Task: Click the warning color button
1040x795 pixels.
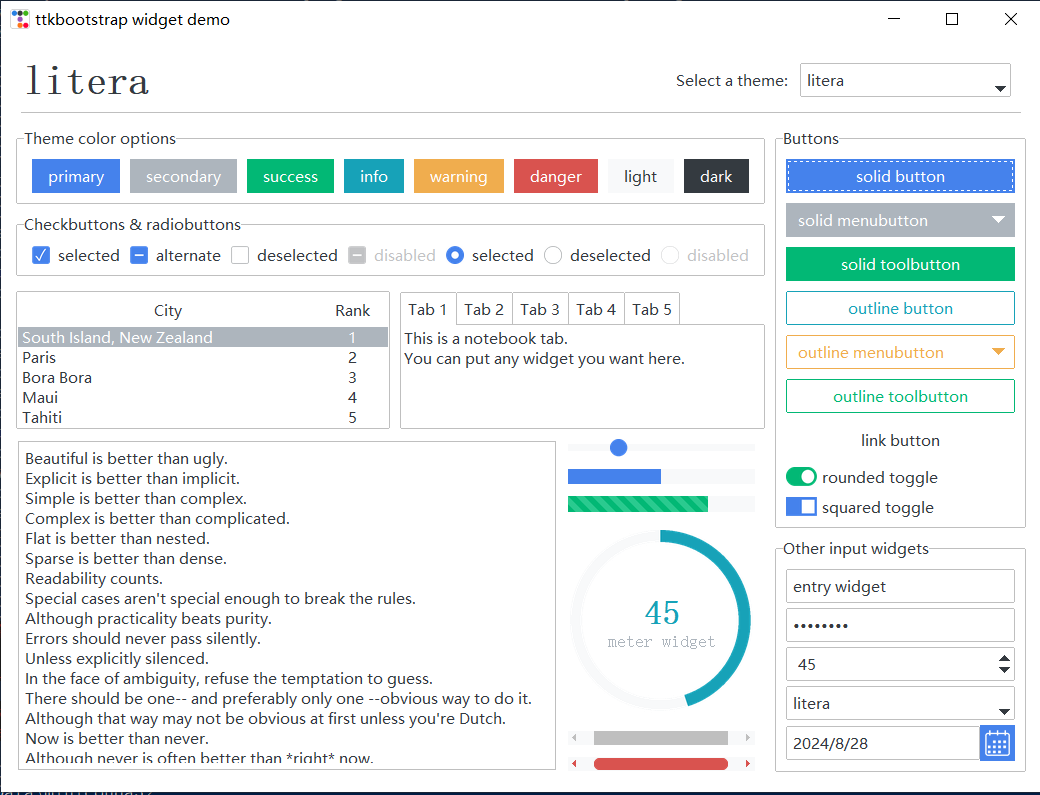Action: [459, 176]
